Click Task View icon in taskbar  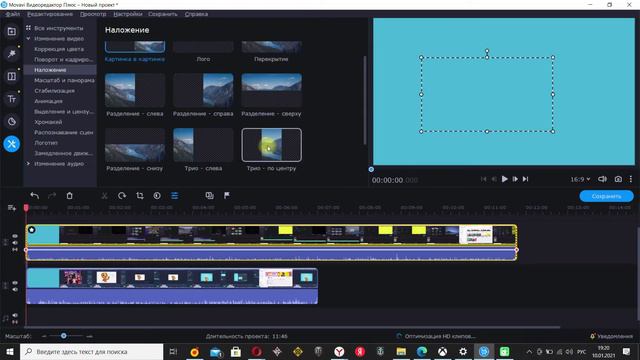[173, 351]
